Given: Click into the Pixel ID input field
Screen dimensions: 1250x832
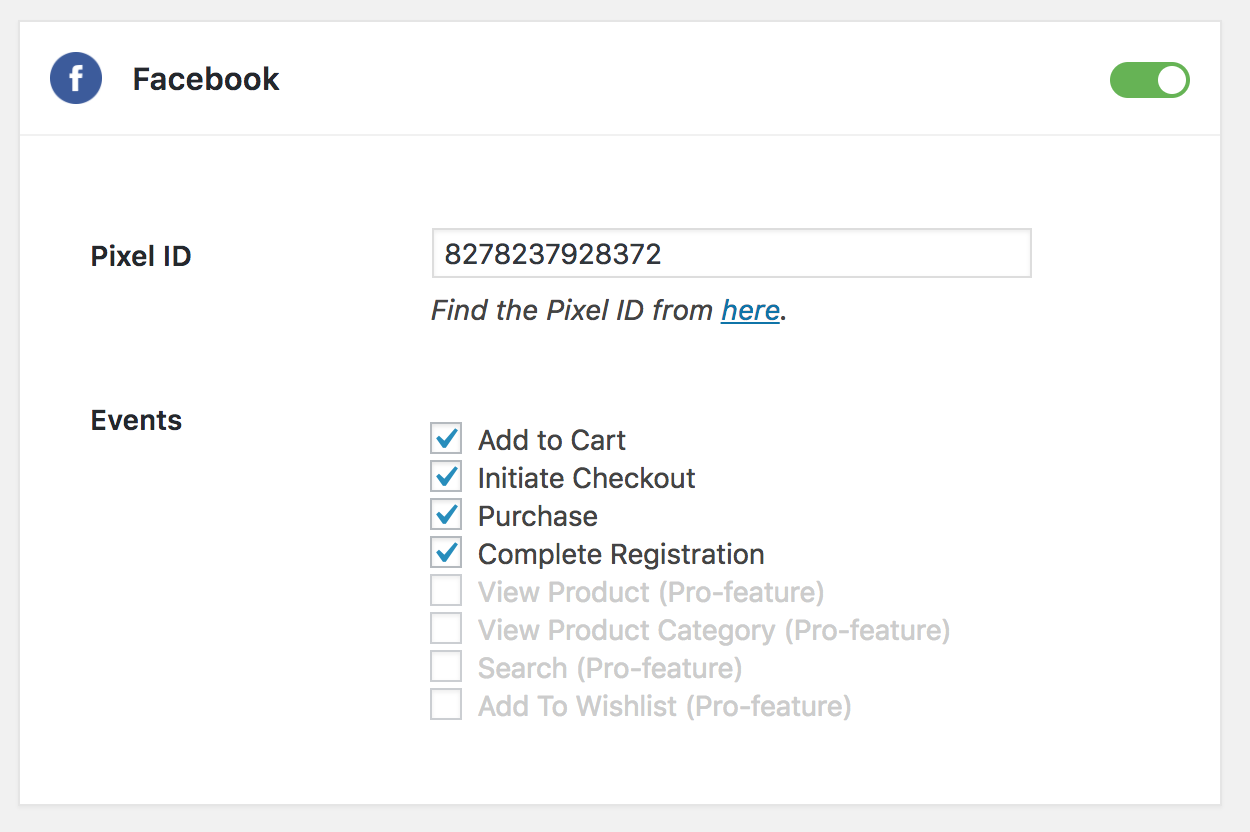Looking at the screenshot, I should (x=731, y=254).
